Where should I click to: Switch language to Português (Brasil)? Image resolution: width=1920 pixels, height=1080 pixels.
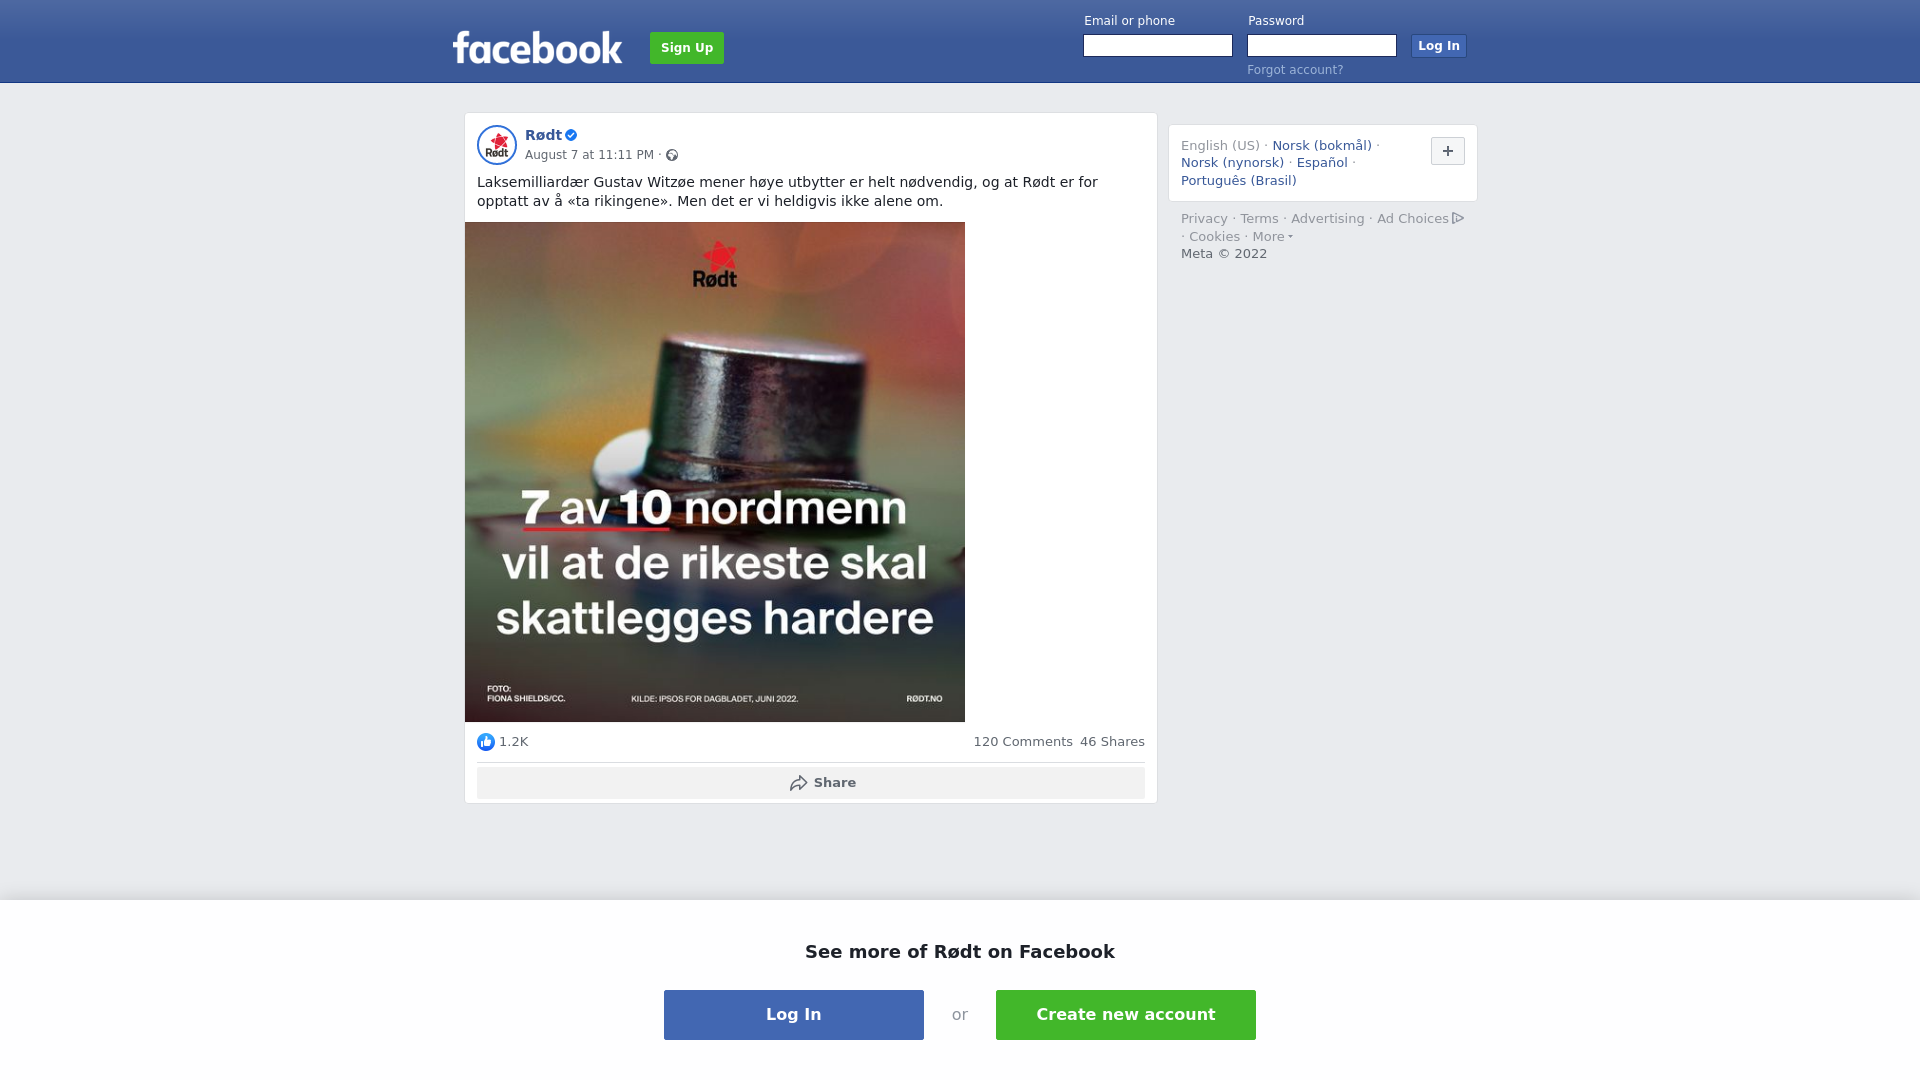pos(1239,181)
